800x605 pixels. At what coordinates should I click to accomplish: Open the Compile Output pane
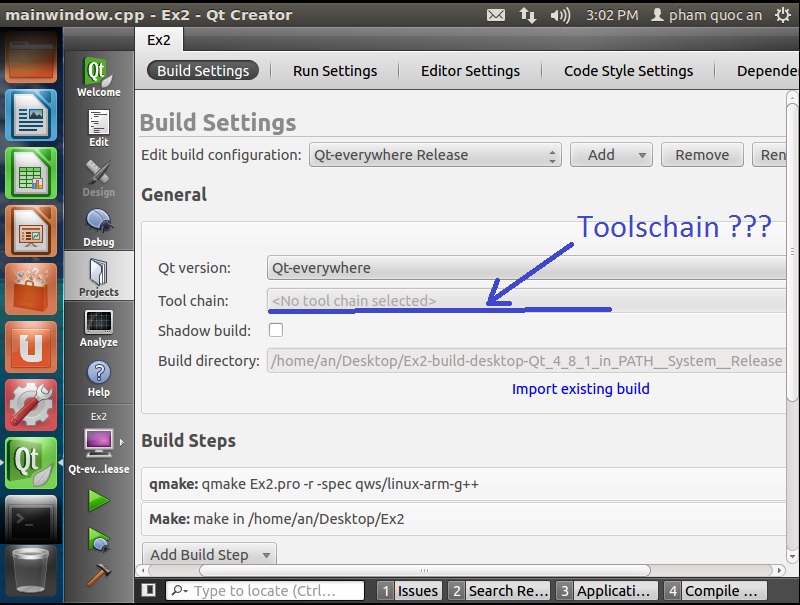pos(715,591)
